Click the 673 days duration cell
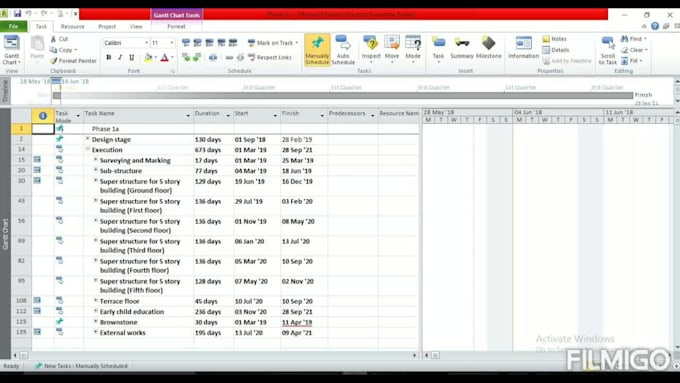Image resolution: width=680 pixels, height=383 pixels. (x=213, y=150)
